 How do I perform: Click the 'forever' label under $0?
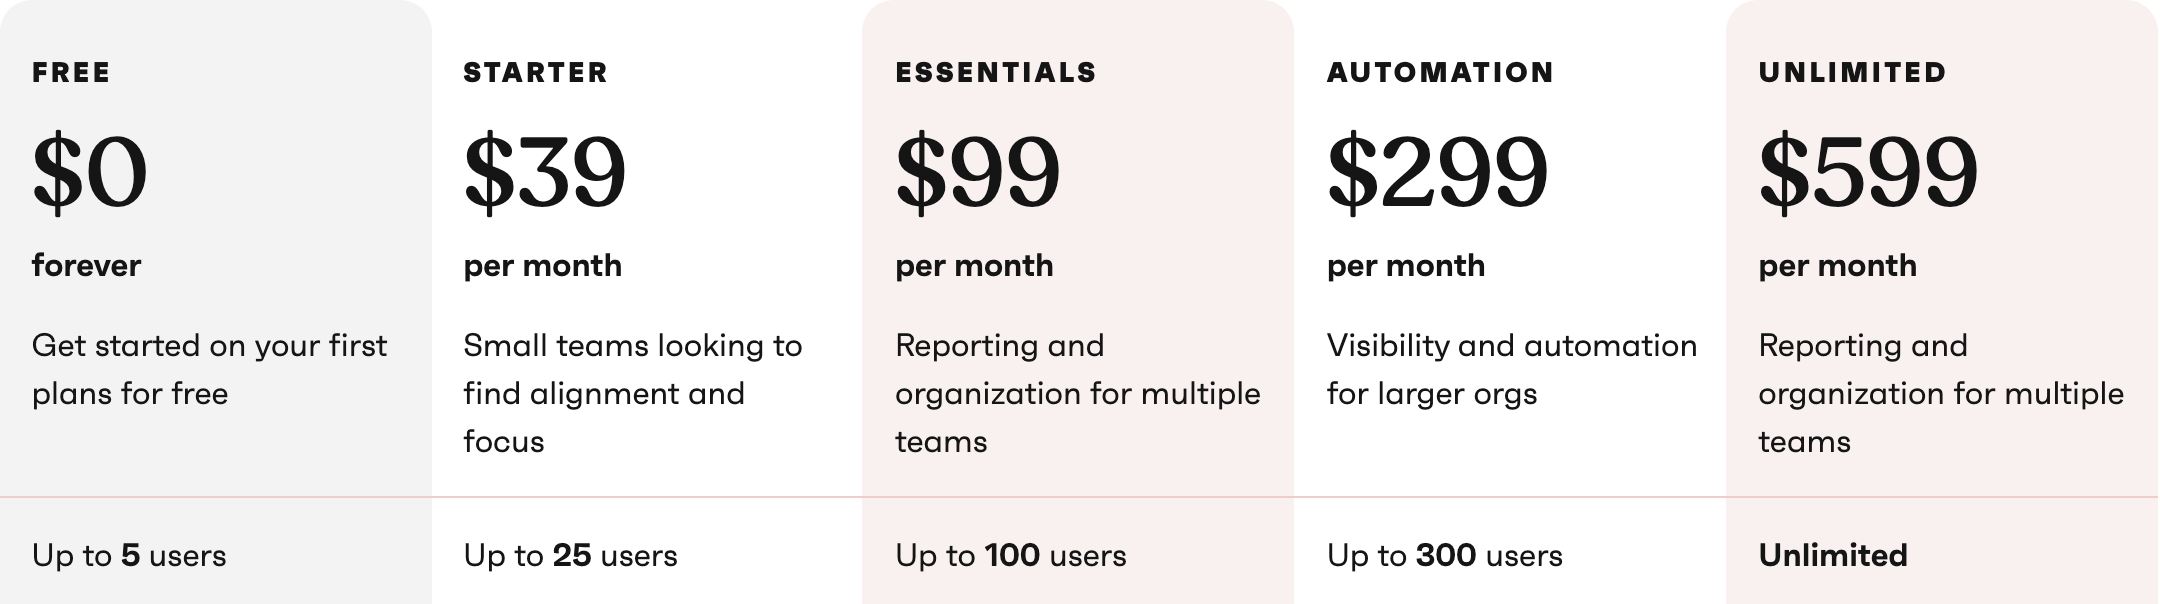pos(86,265)
